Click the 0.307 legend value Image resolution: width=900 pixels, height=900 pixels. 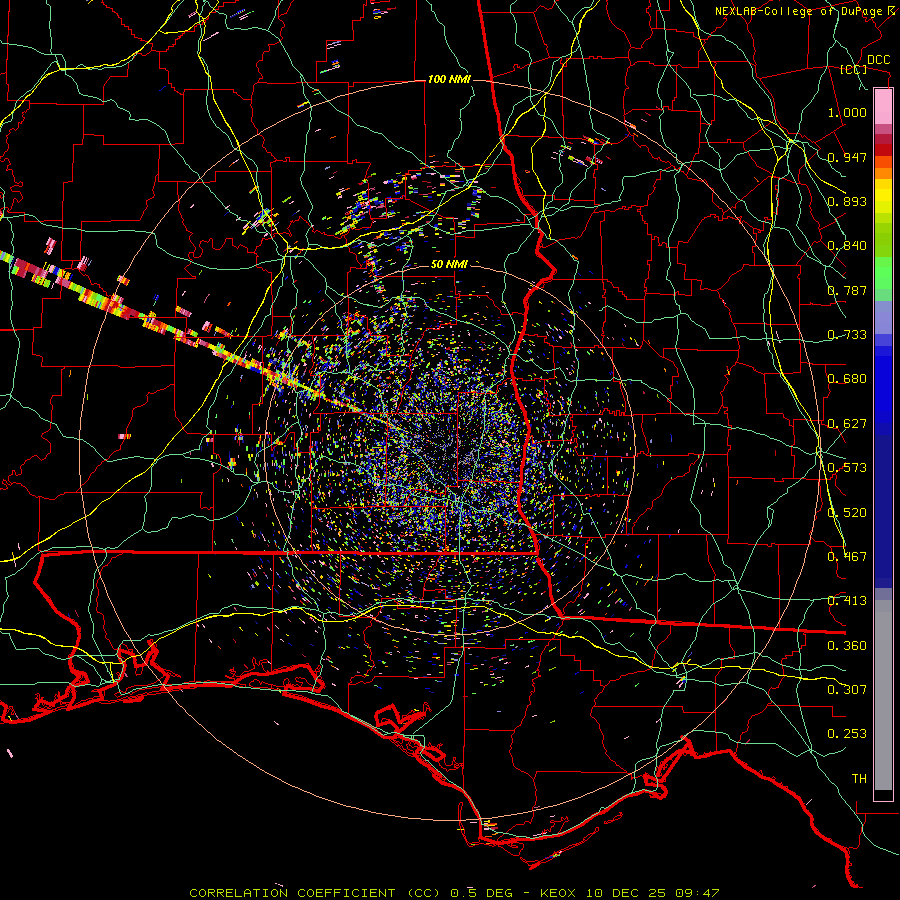847,690
